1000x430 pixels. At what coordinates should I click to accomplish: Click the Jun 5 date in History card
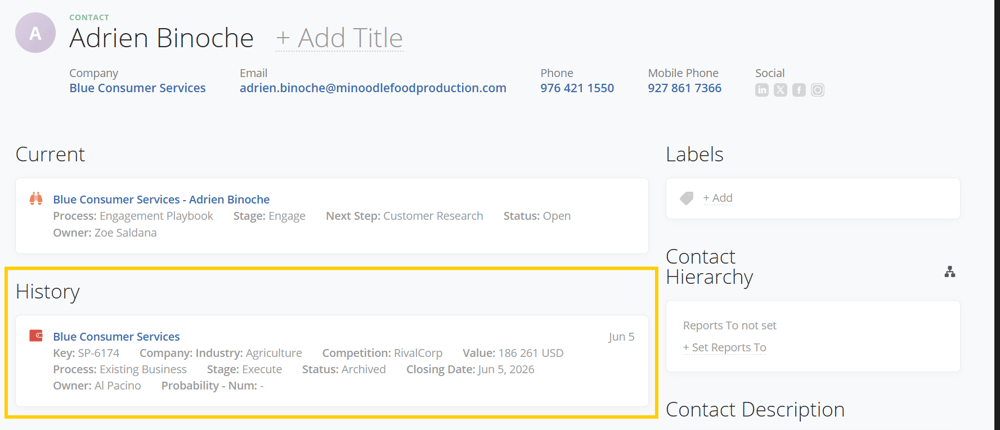[621, 336]
